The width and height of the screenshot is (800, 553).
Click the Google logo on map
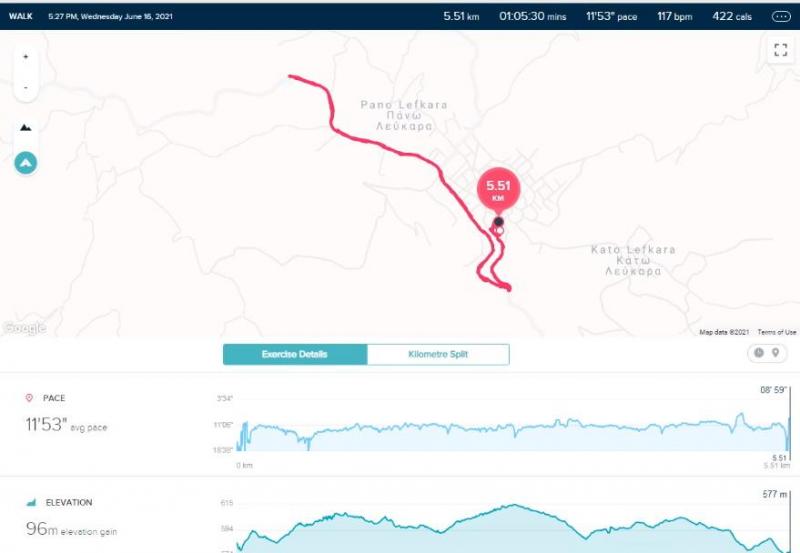point(23,328)
